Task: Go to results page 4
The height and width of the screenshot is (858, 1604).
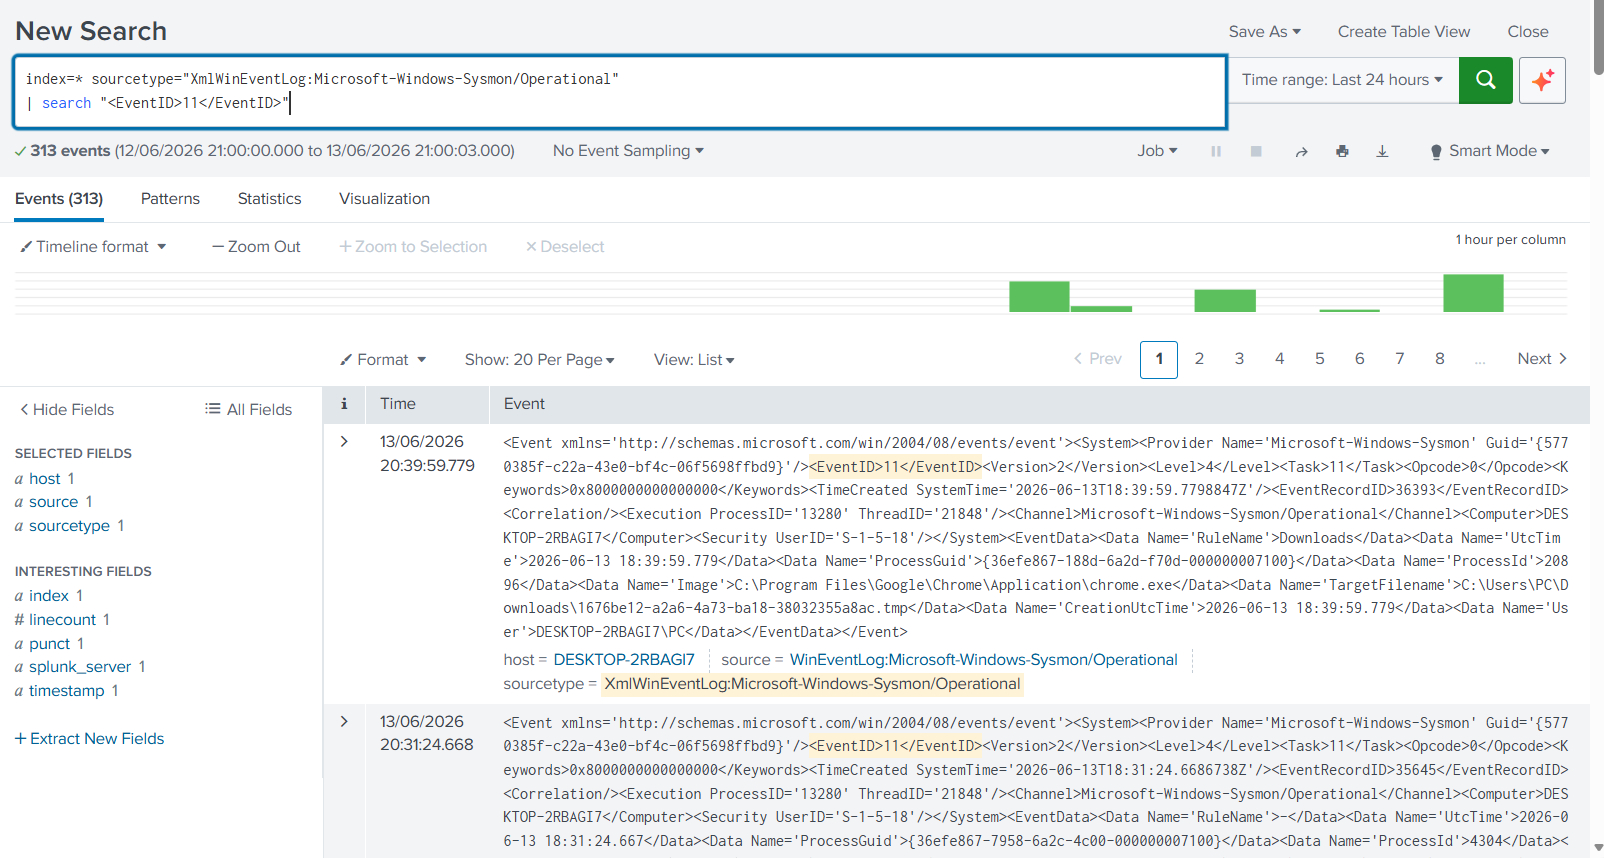Action: tap(1279, 359)
